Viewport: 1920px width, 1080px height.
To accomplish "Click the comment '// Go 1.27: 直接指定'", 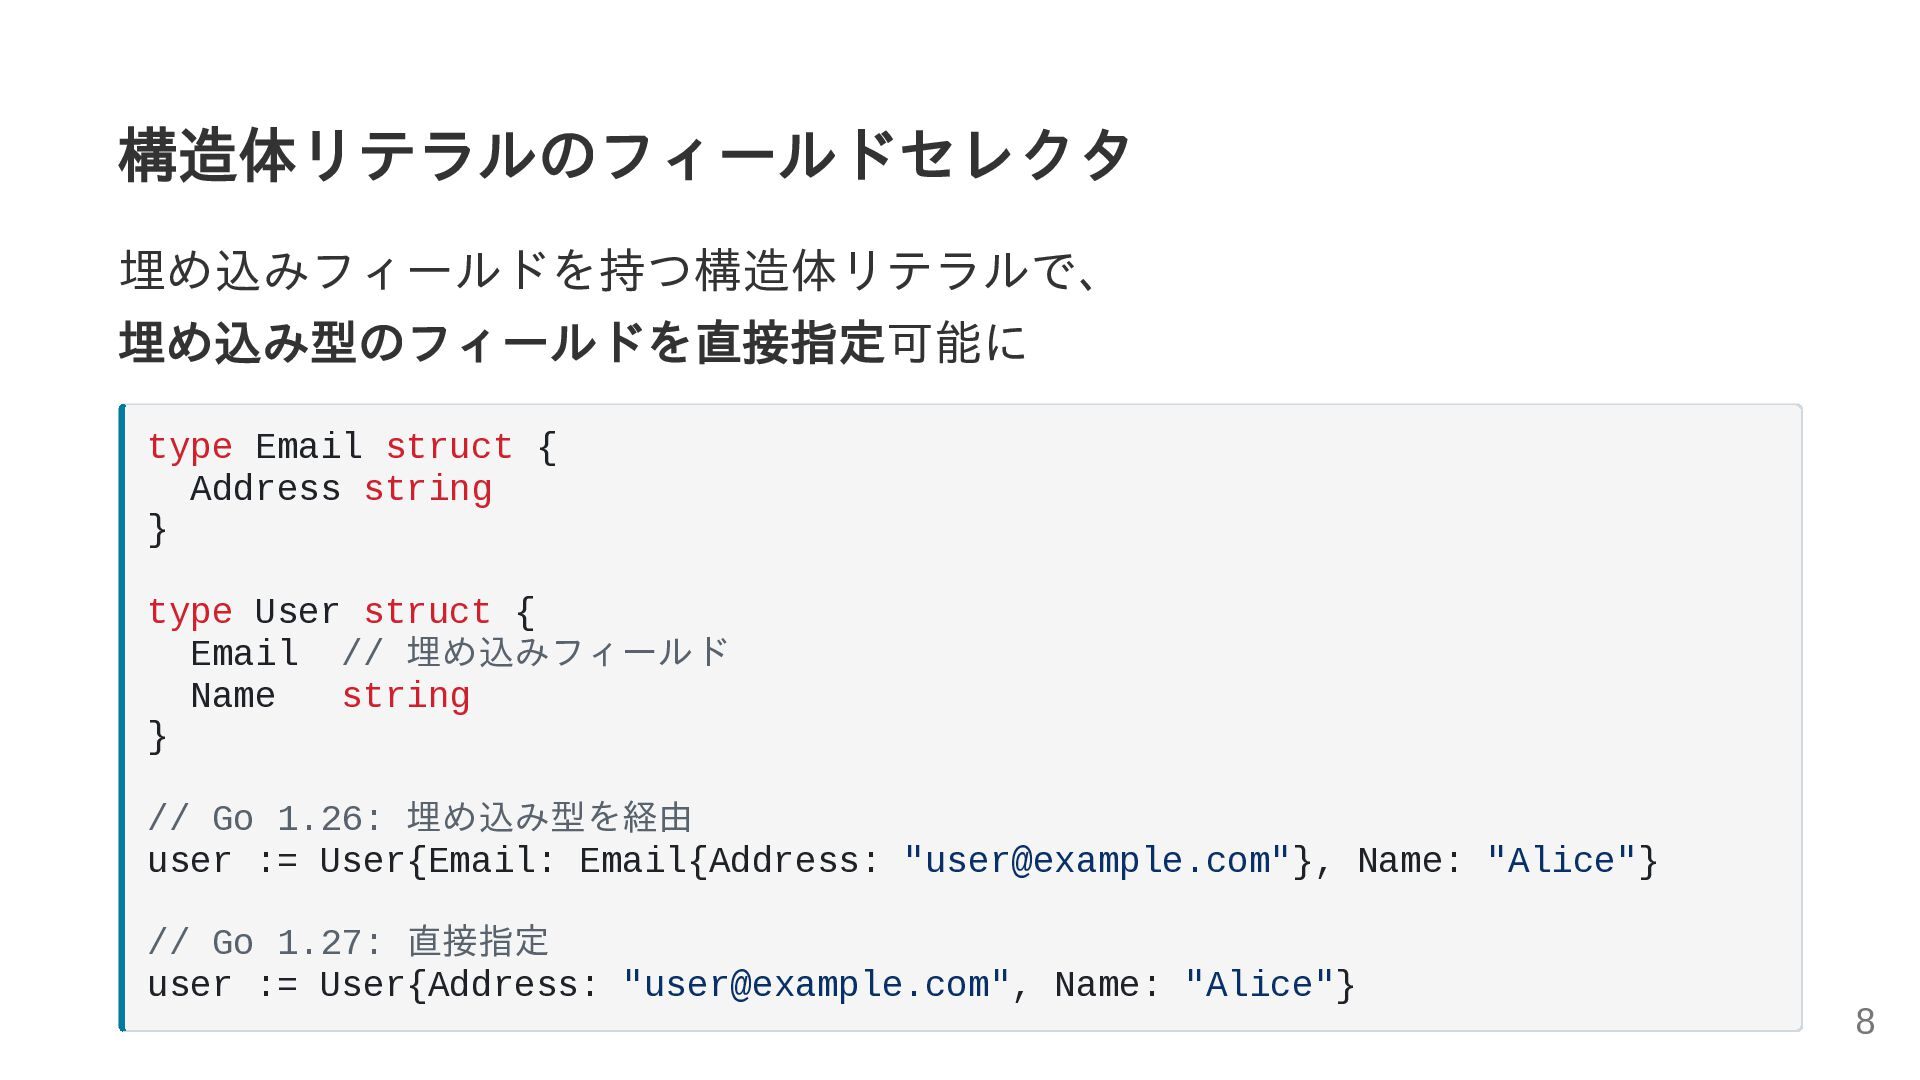I will (x=348, y=943).
